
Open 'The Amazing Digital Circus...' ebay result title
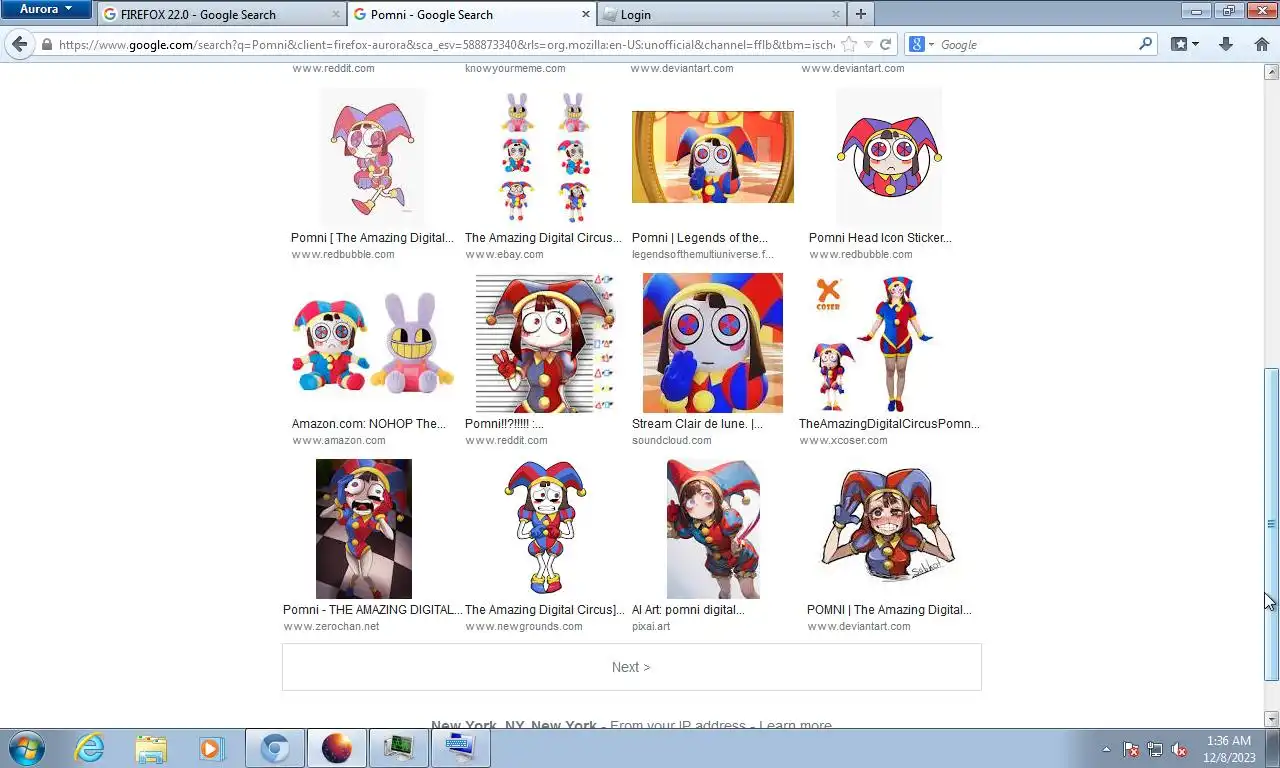543,238
